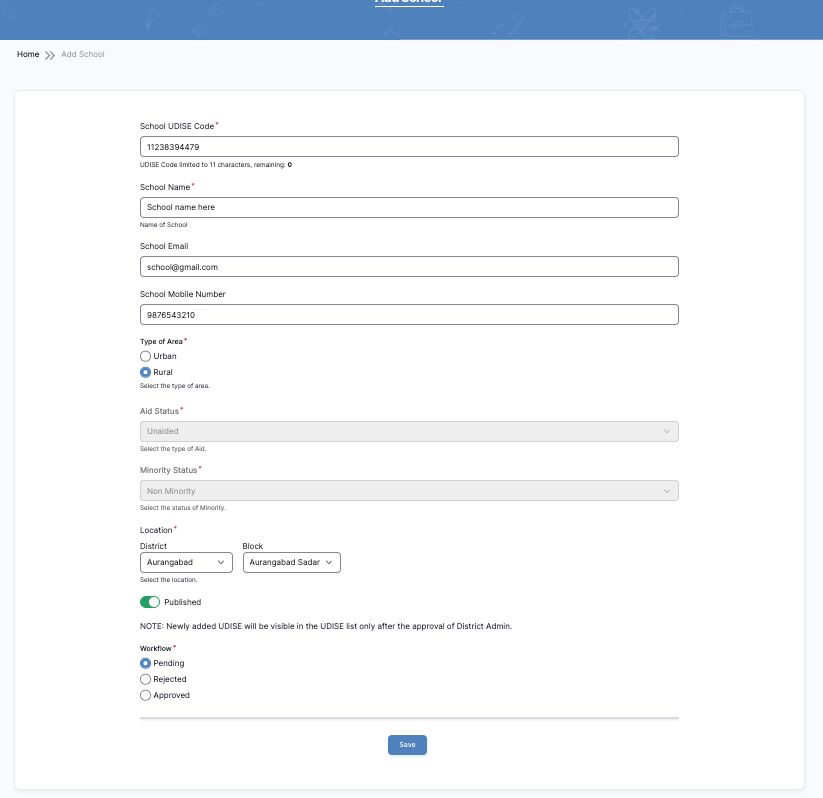Set workflow to Rejected
Viewport: 823px width, 798px height.
tap(146, 679)
